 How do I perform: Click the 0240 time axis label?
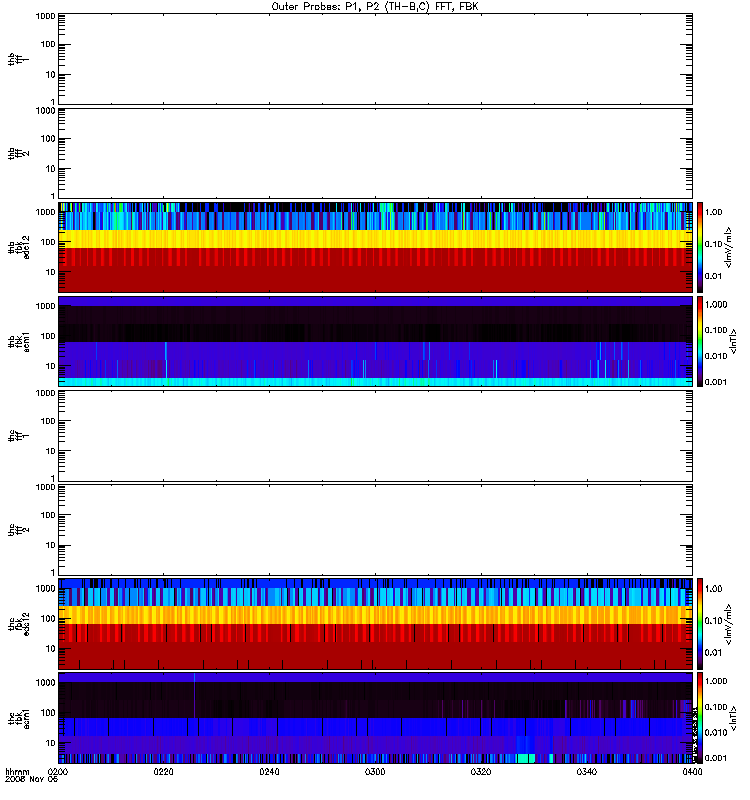coord(269,772)
